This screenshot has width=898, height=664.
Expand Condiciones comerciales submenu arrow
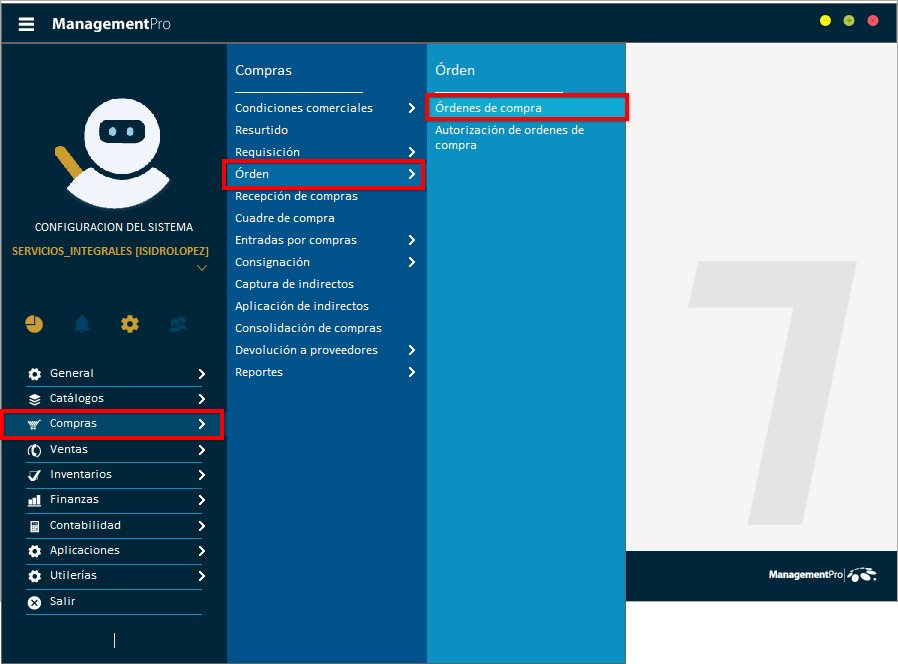(412, 108)
